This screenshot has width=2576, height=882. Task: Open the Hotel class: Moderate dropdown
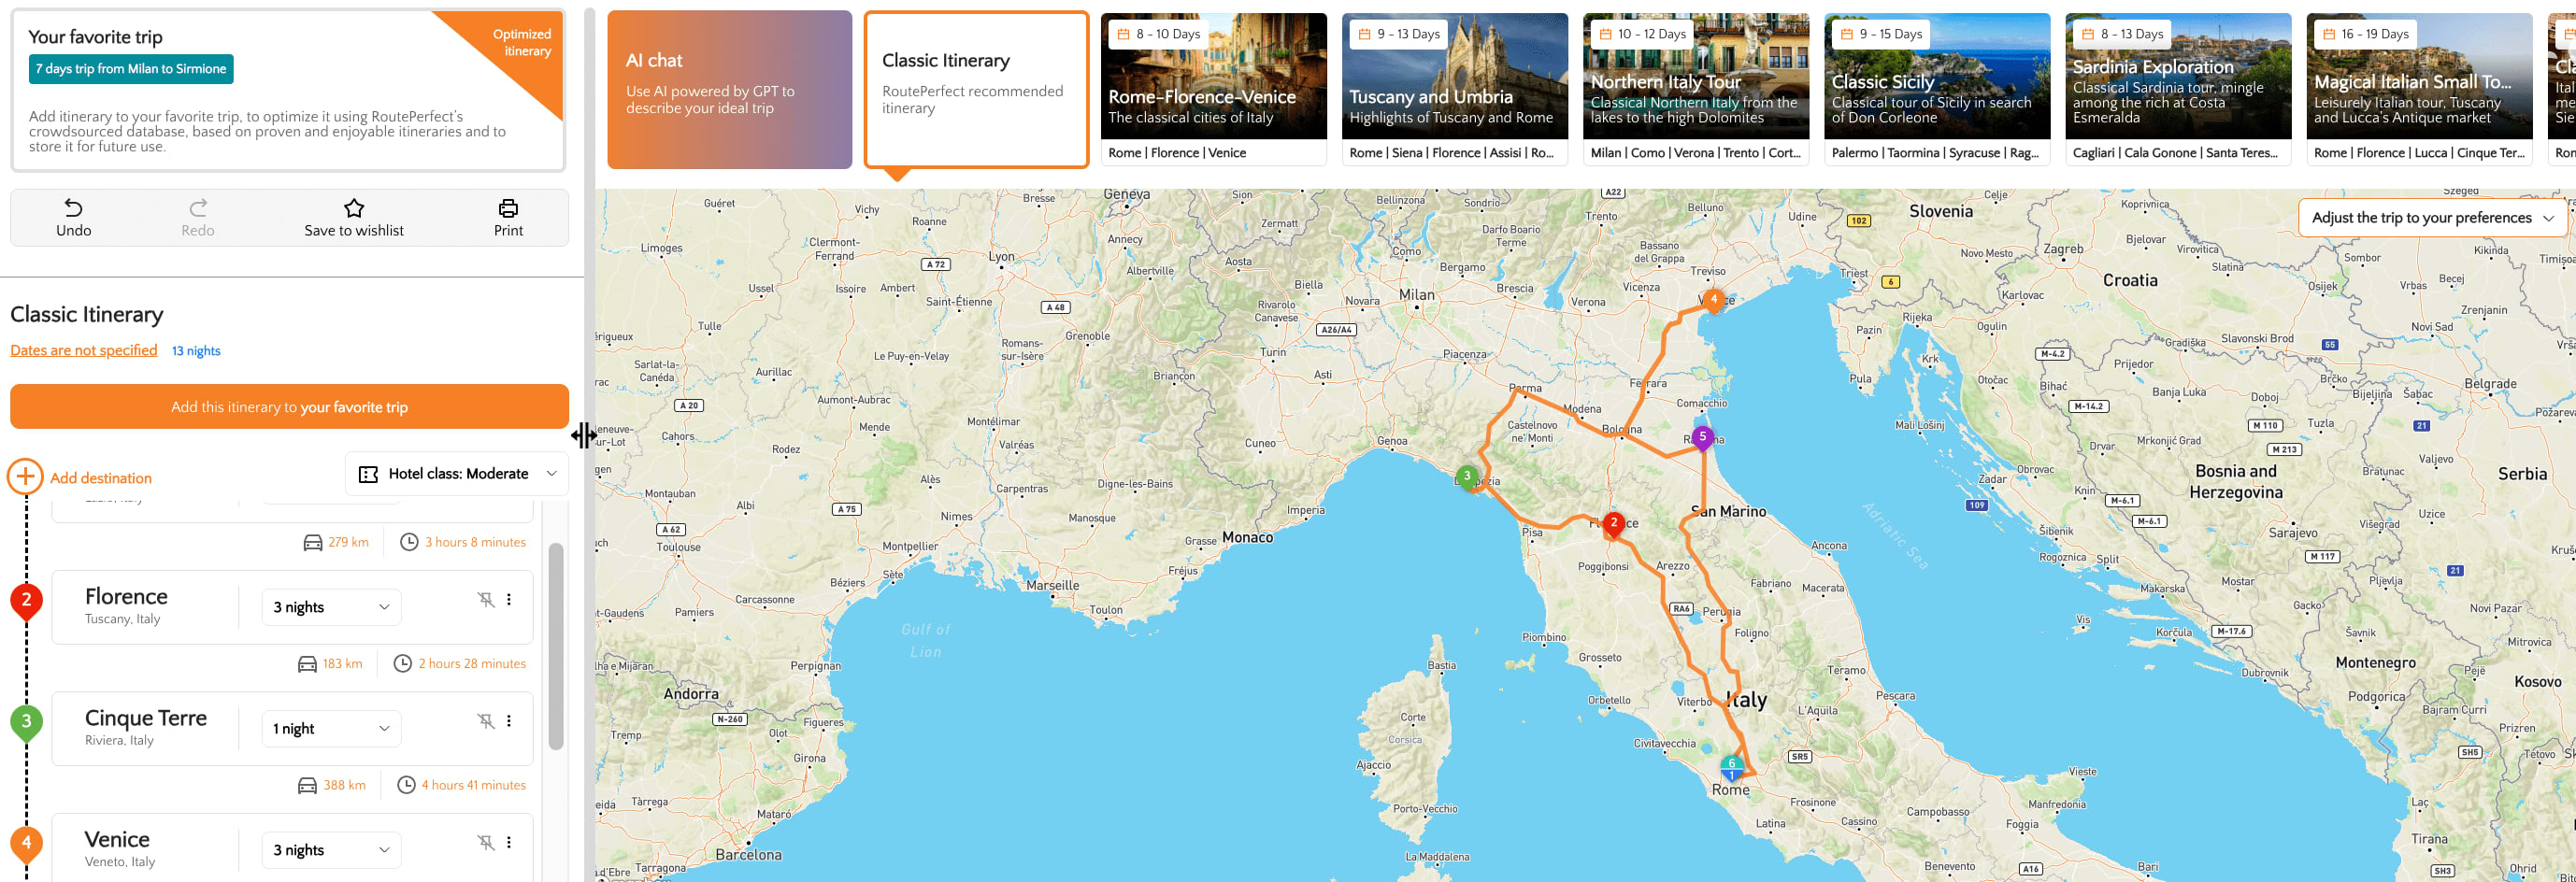tap(455, 473)
